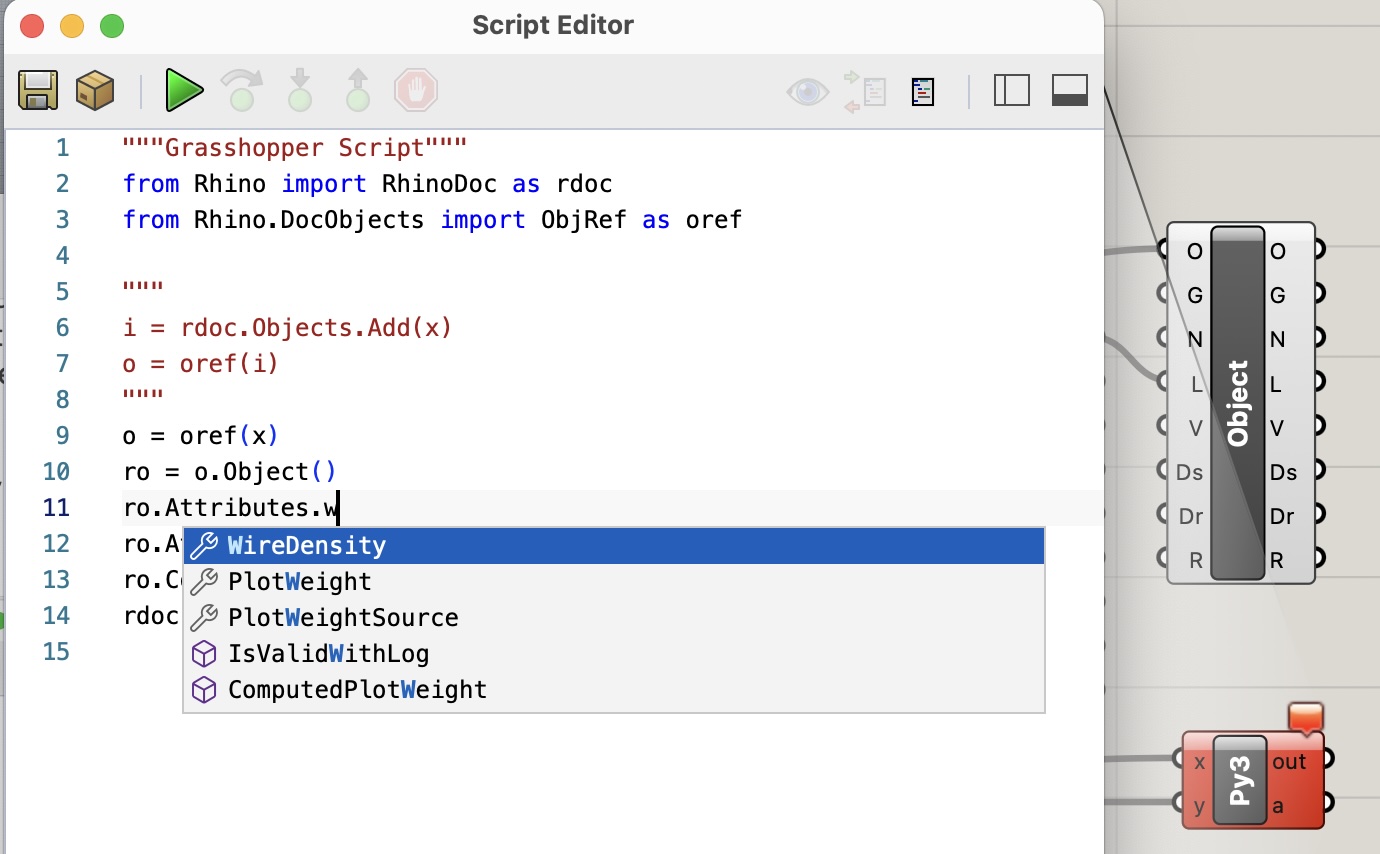This screenshot has width=1380, height=854.
Task: Toggle the side panel layout button
Action: pyautogui.click(x=1012, y=91)
